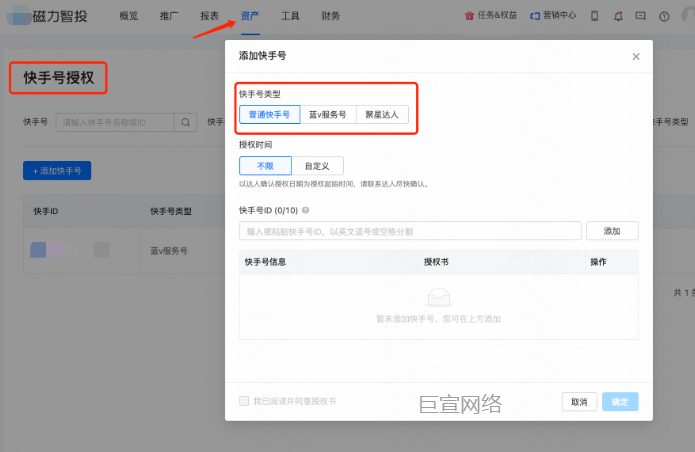Viewport: 695px width, 452px height.
Task: Click 确定 to confirm
Action: coord(620,401)
